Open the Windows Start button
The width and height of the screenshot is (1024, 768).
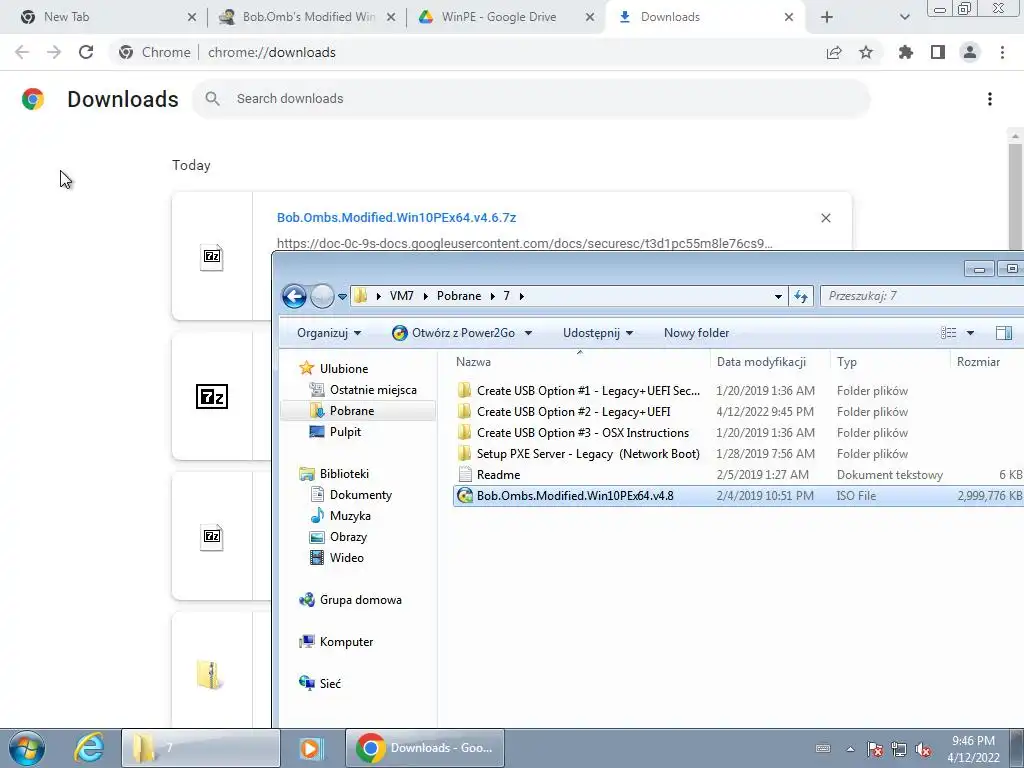coord(26,748)
